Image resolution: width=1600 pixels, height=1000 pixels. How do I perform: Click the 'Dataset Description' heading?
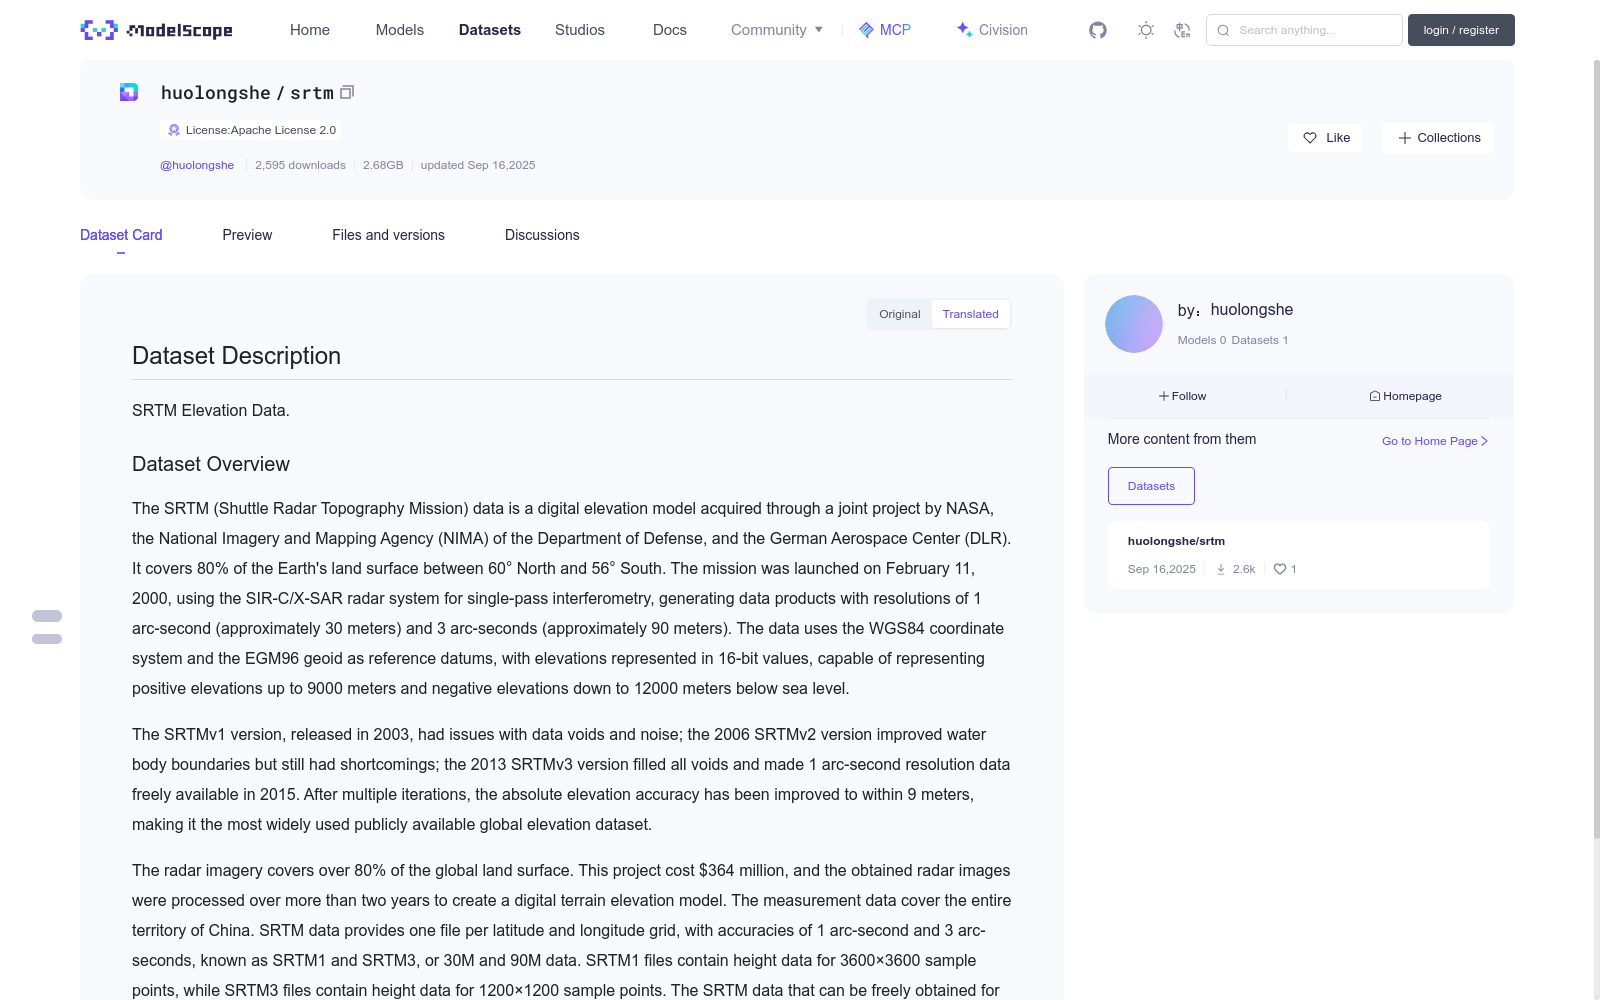[x=236, y=356]
